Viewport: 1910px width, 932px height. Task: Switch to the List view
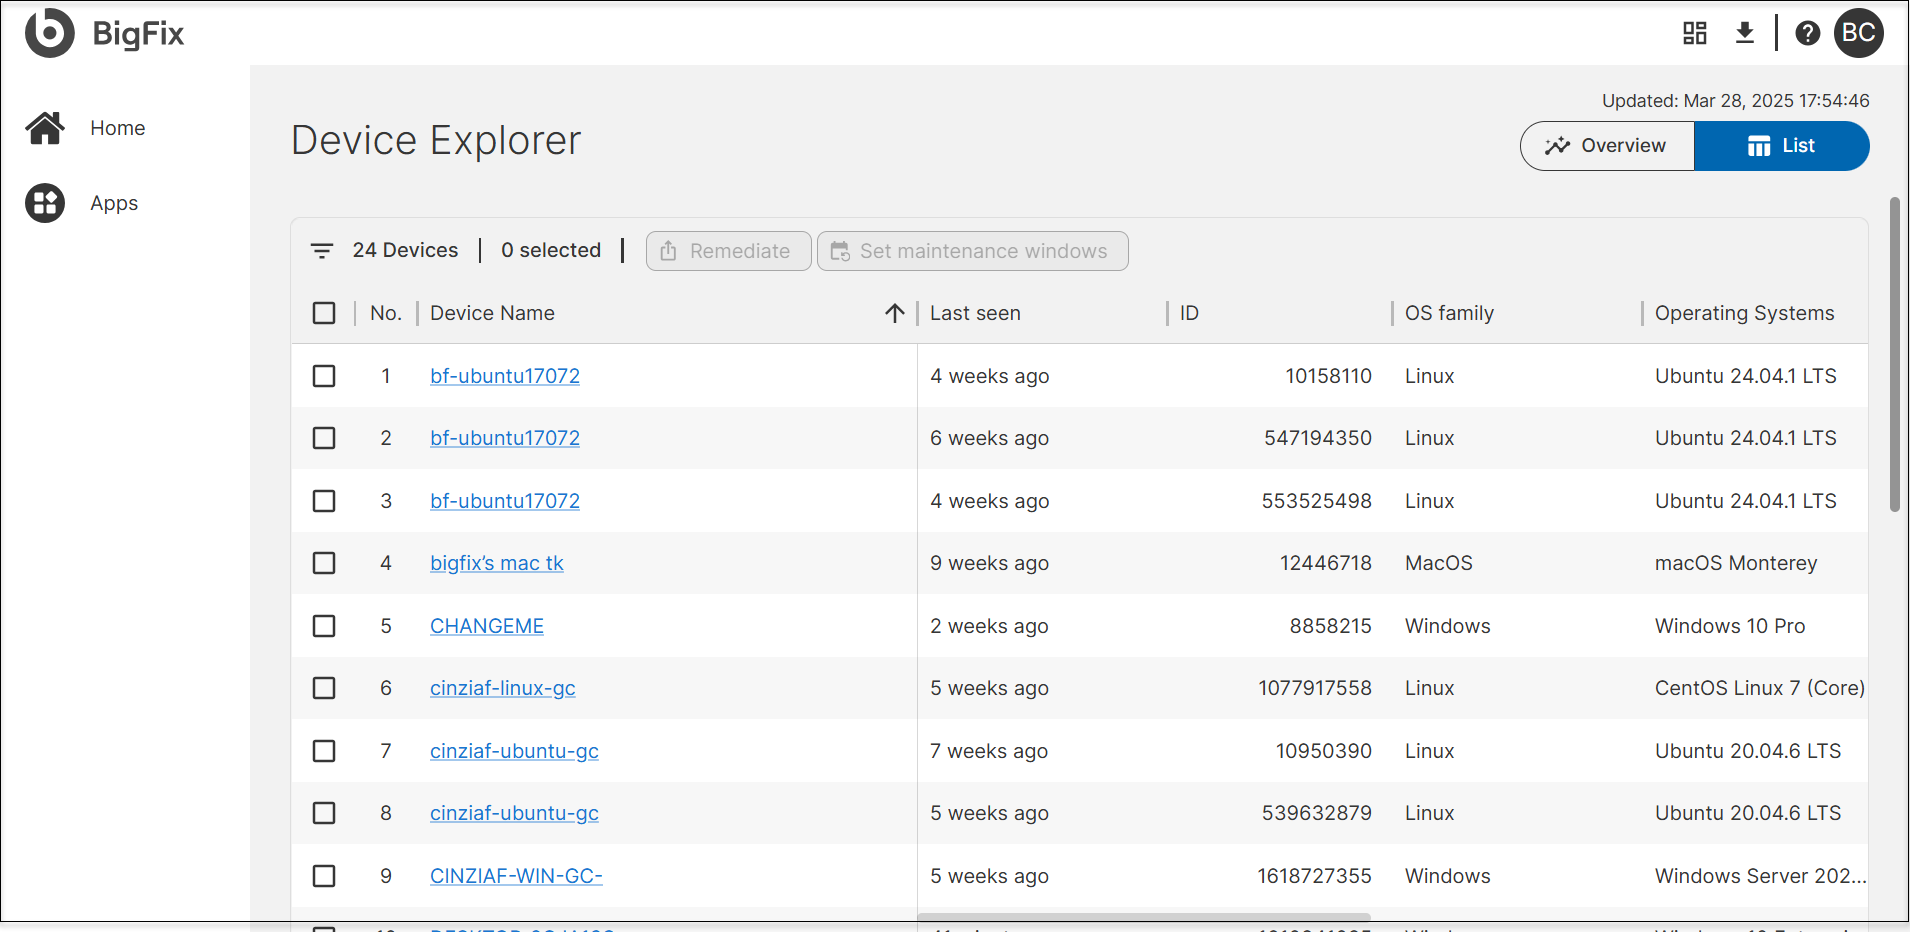(1782, 146)
